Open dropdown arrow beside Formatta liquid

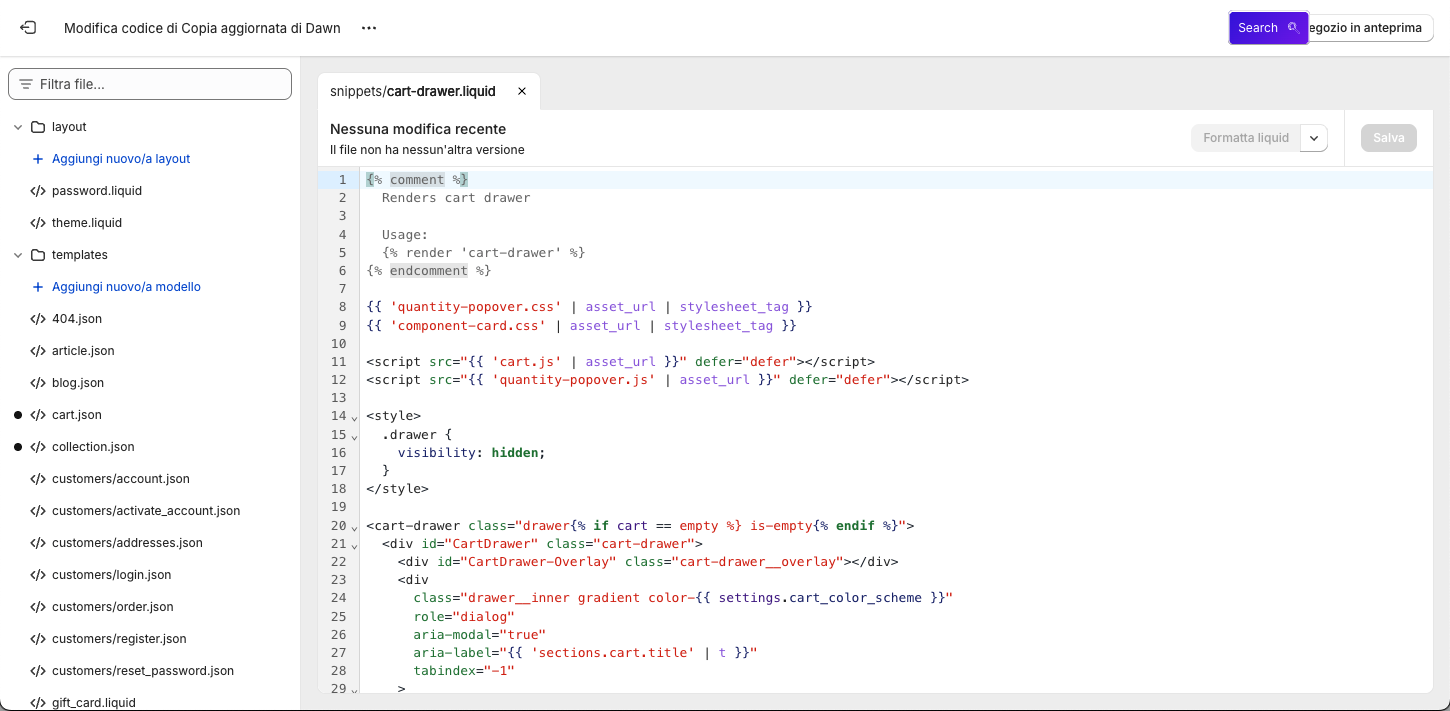coord(1314,138)
